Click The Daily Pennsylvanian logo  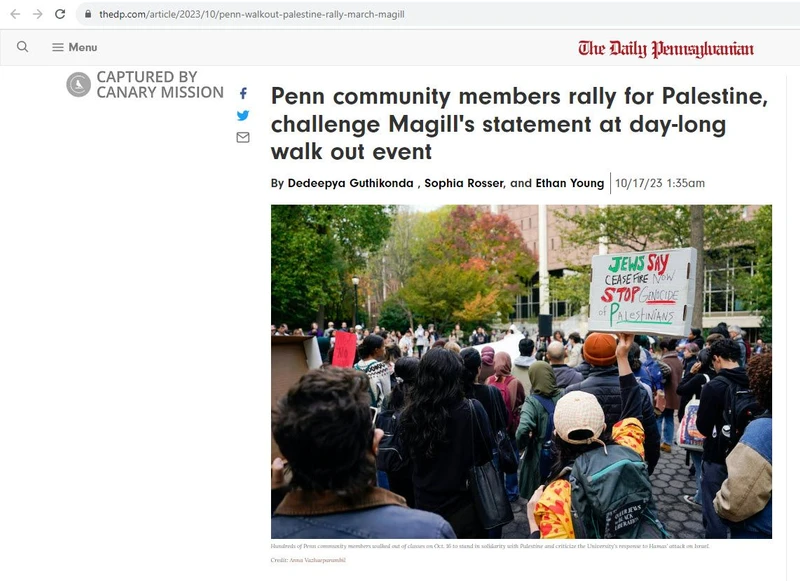click(666, 49)
